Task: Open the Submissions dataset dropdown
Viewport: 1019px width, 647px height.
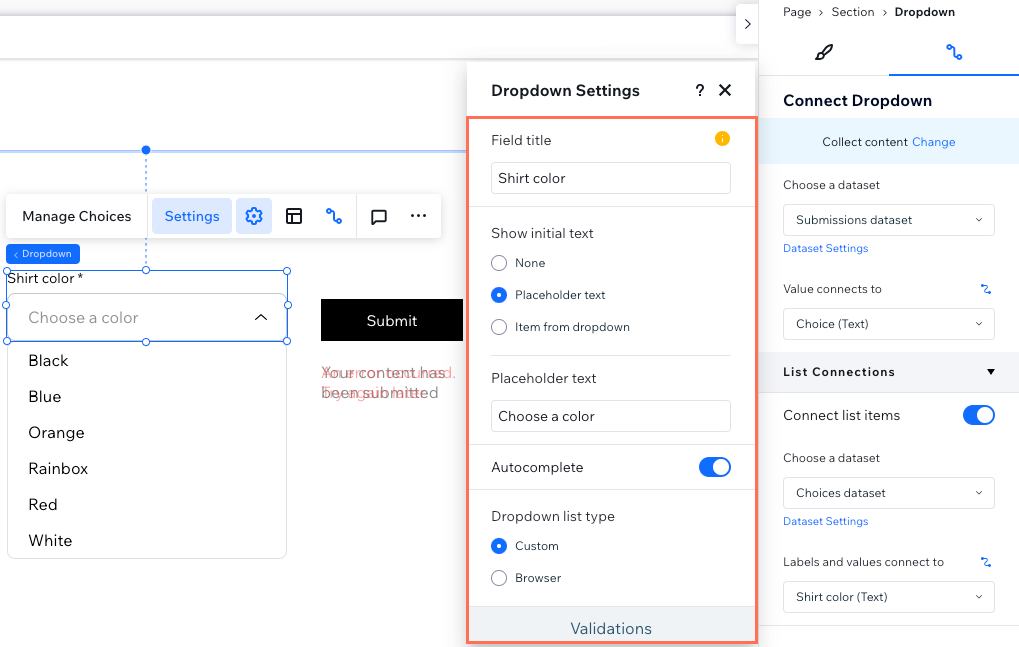Action: click(x=888, y=220)
